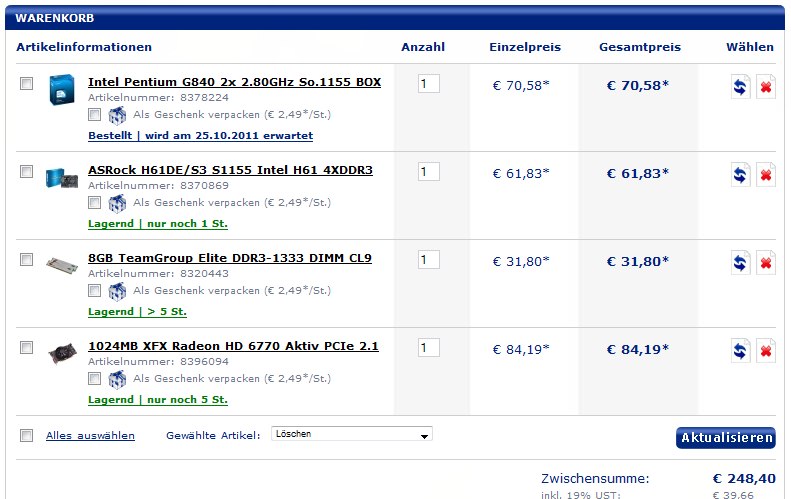
Task: Select the ASRock H61DE/S3 item checkbox
Action: 26,172
